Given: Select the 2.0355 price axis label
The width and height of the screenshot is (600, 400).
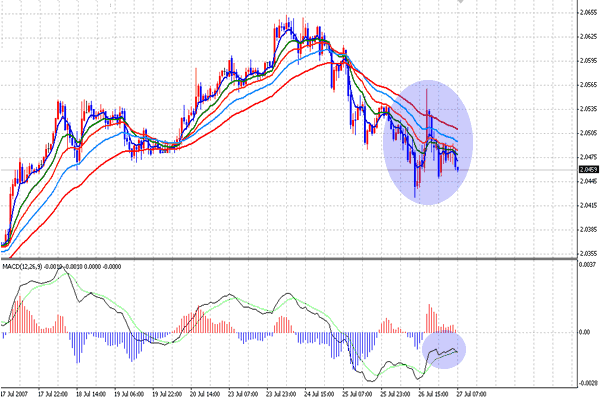Looking at the screenshot, I should point(588,253).
